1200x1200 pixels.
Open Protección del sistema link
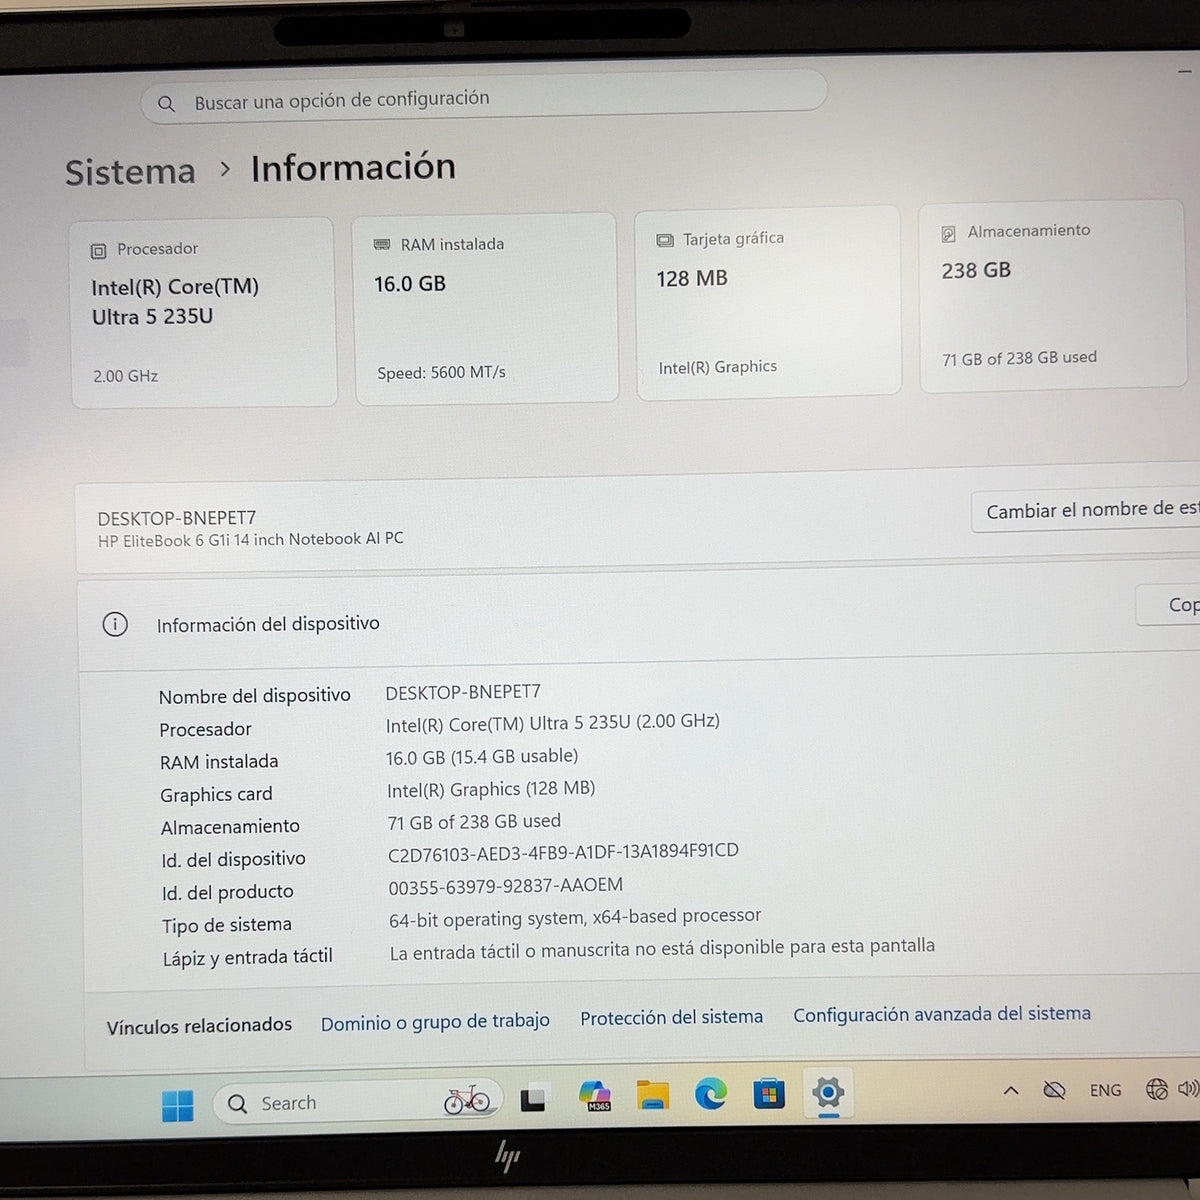(x=671, y=1018)
